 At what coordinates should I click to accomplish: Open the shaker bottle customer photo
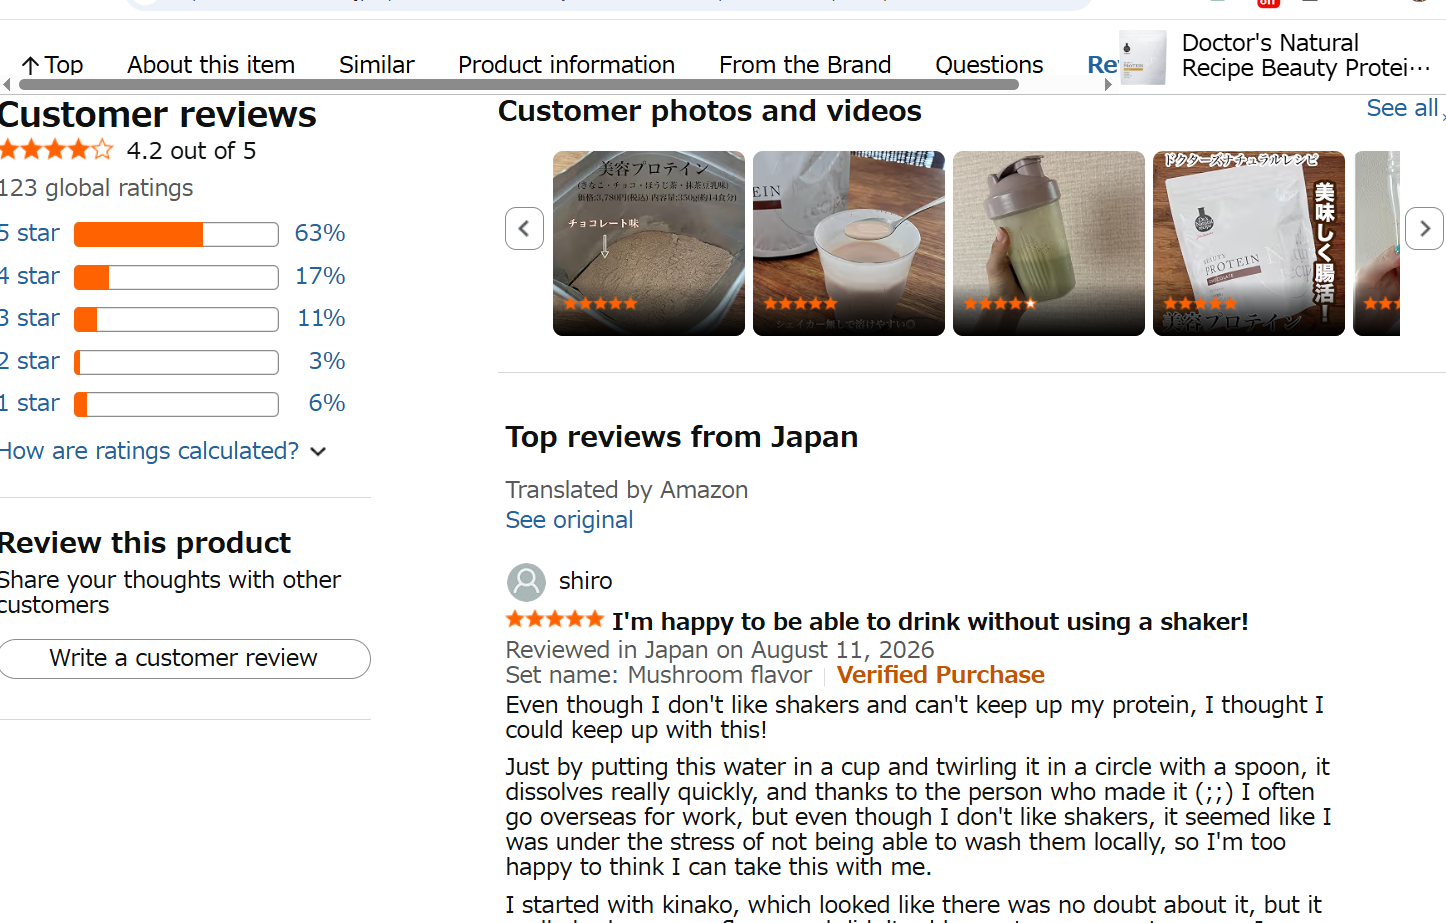(1049, 243)
